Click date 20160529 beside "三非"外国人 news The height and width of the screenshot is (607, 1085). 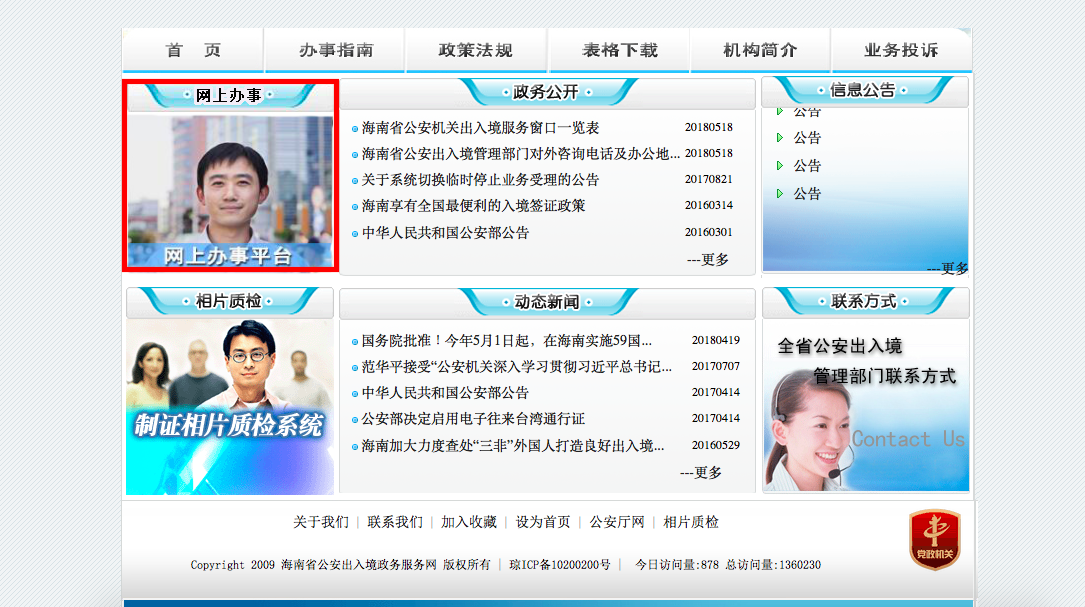pyautogui.click(x=715, y=445)
